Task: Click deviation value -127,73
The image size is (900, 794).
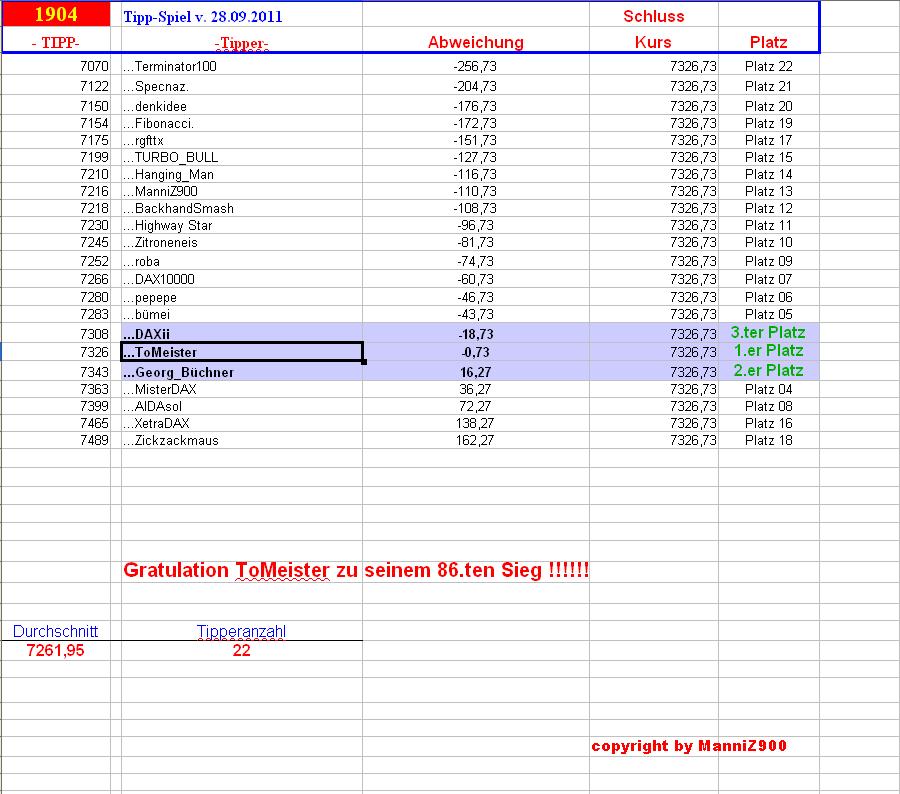Action: pos(475,157)
